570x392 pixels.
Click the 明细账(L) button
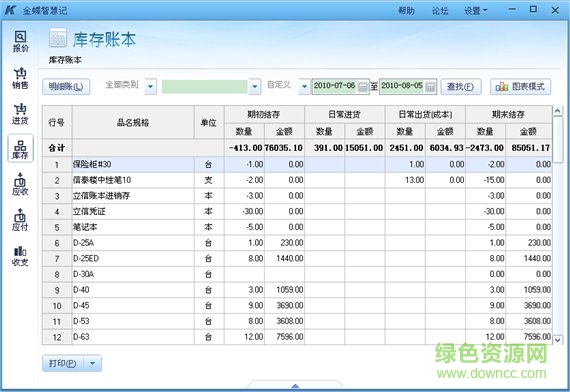pos(66,87)
